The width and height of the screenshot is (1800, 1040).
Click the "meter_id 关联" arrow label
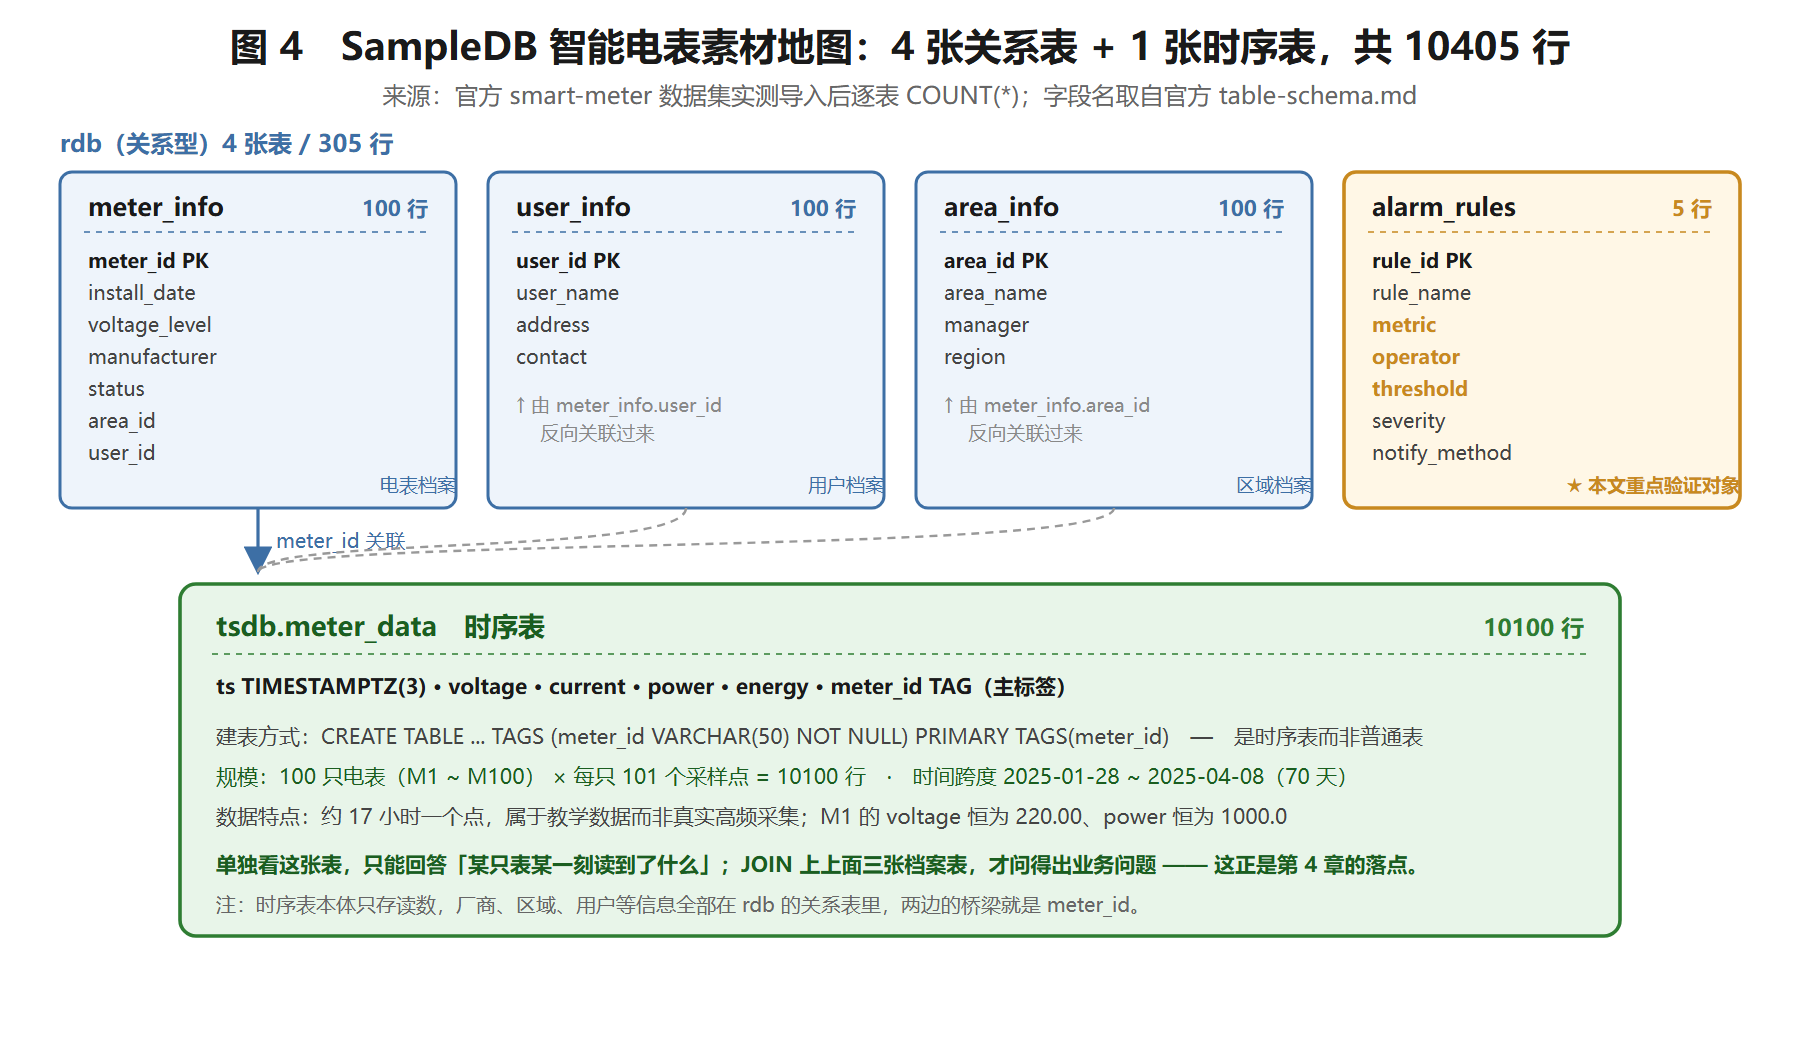click(x=341, y=541)
